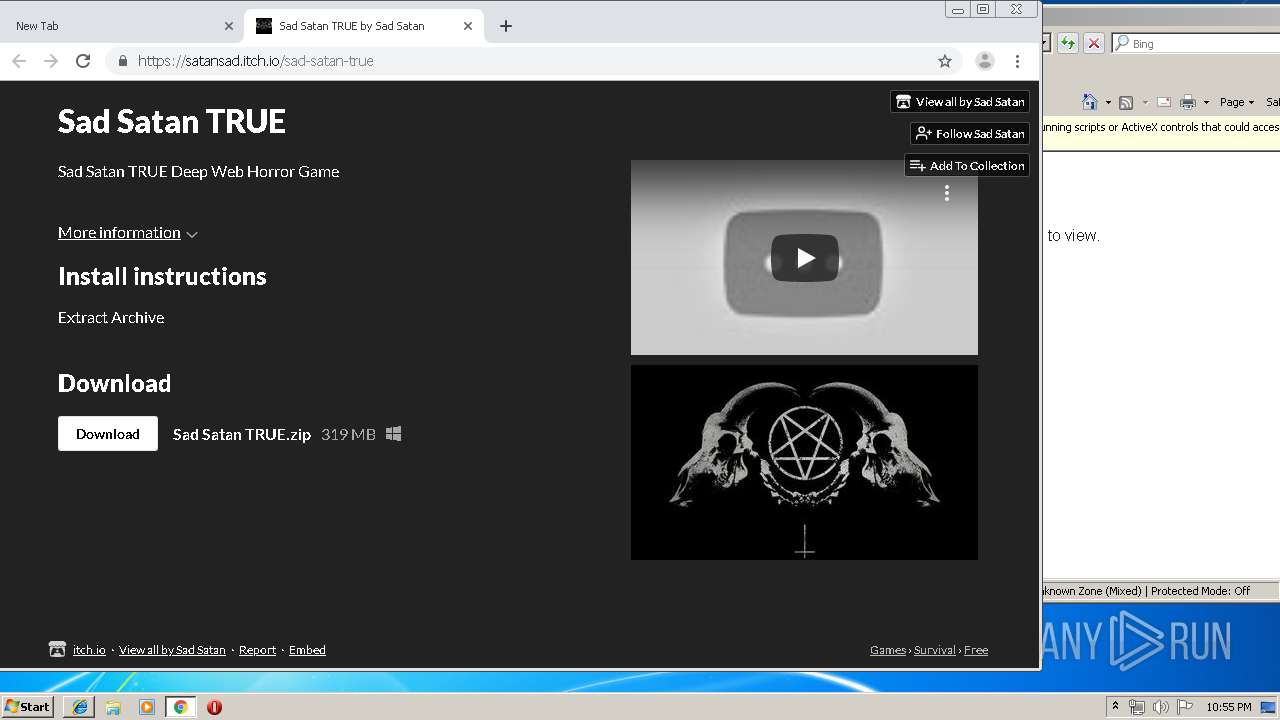
Task: Click the pentagram skull screenshot thumbnail
Action: tap(804, 462)
